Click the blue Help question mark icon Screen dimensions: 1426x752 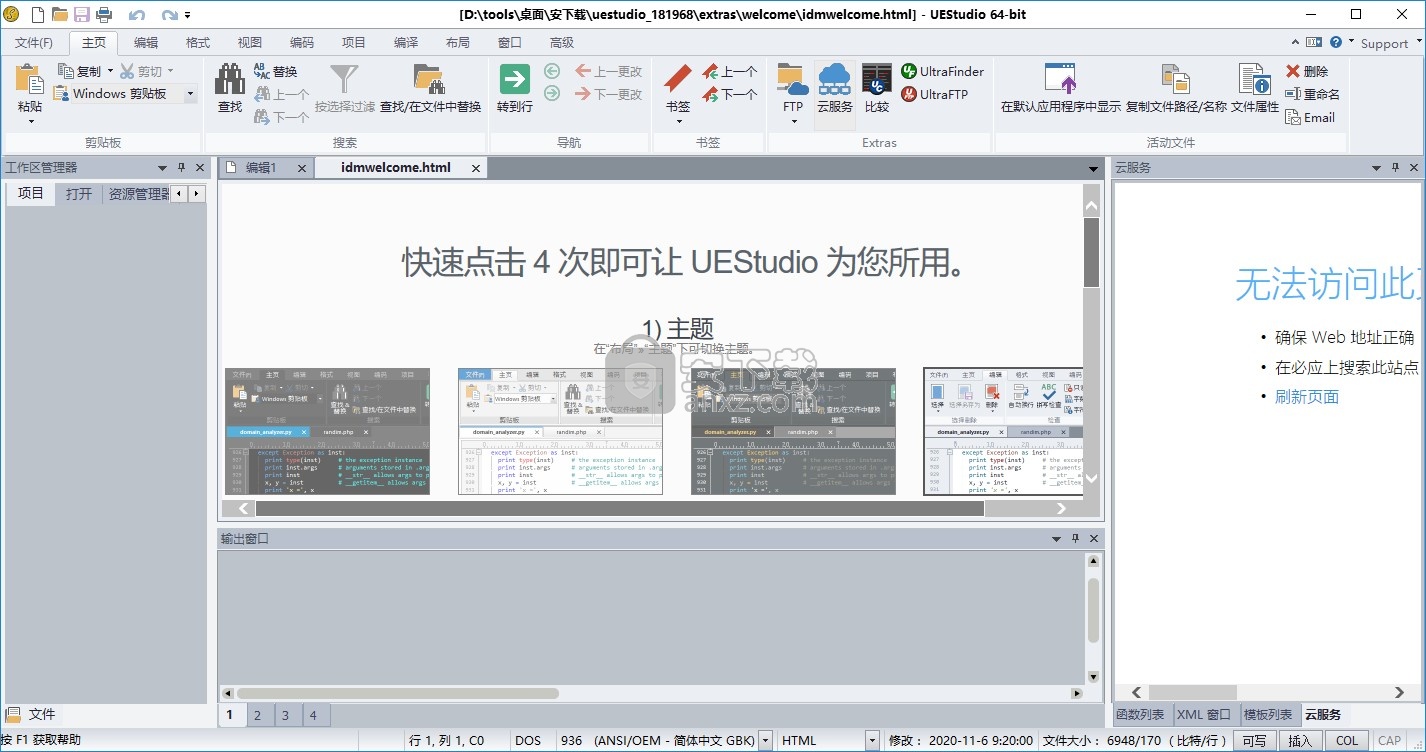tap(1337, 42)
